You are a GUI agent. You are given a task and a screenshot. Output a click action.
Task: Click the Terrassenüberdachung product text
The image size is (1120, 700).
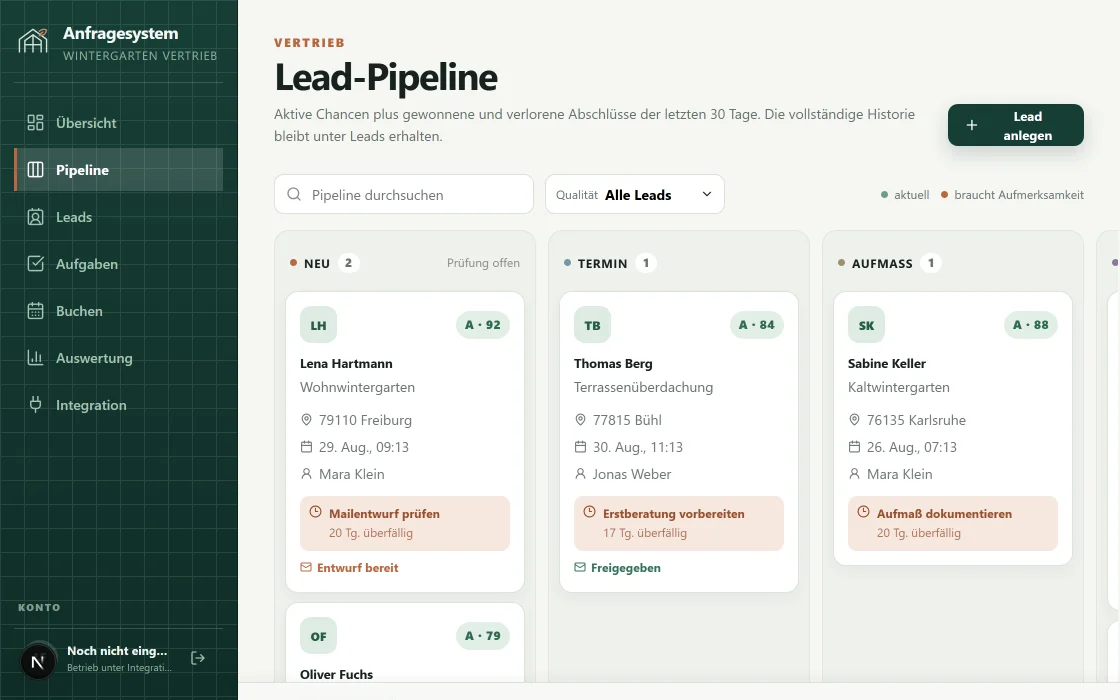click(x=644, y=387)
